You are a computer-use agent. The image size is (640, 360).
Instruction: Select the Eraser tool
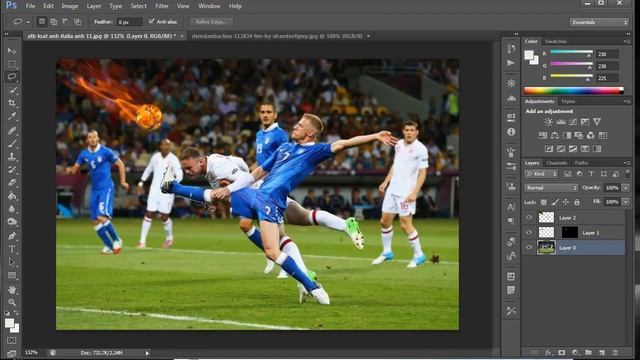pyautogui.click(x=12, y=182)
